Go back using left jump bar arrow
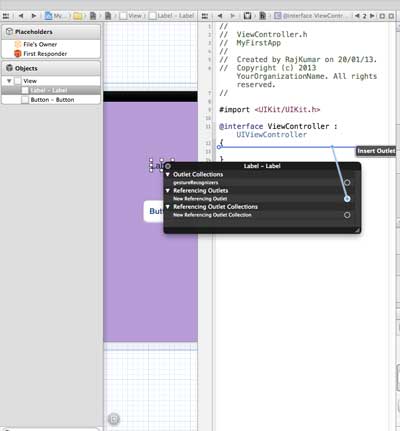Image resolution: width=400 pixels, height=431 pixels. [21, 16]
